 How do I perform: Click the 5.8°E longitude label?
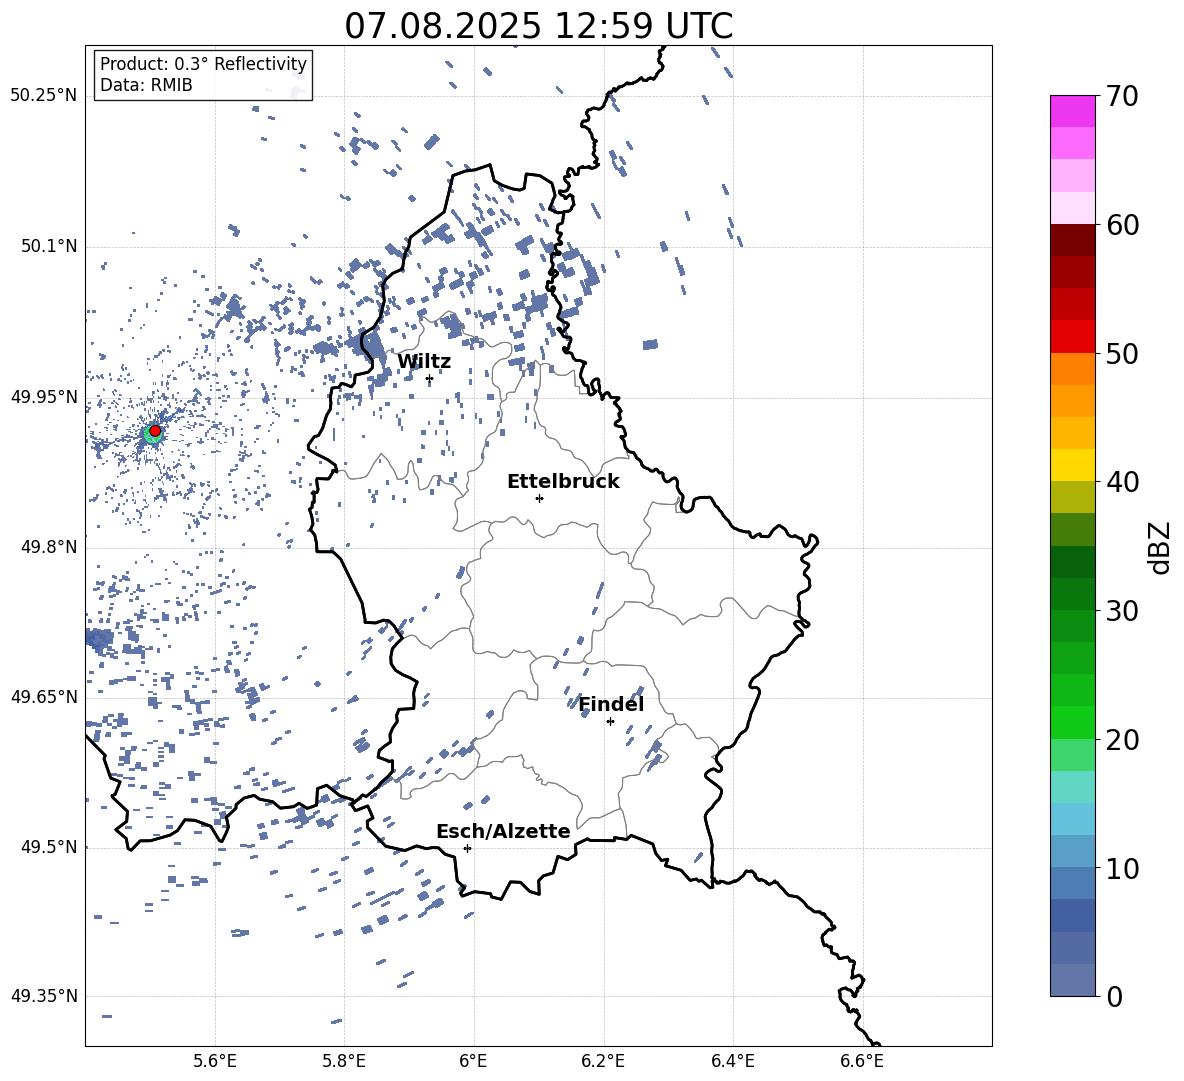[x=344, y=1061]
